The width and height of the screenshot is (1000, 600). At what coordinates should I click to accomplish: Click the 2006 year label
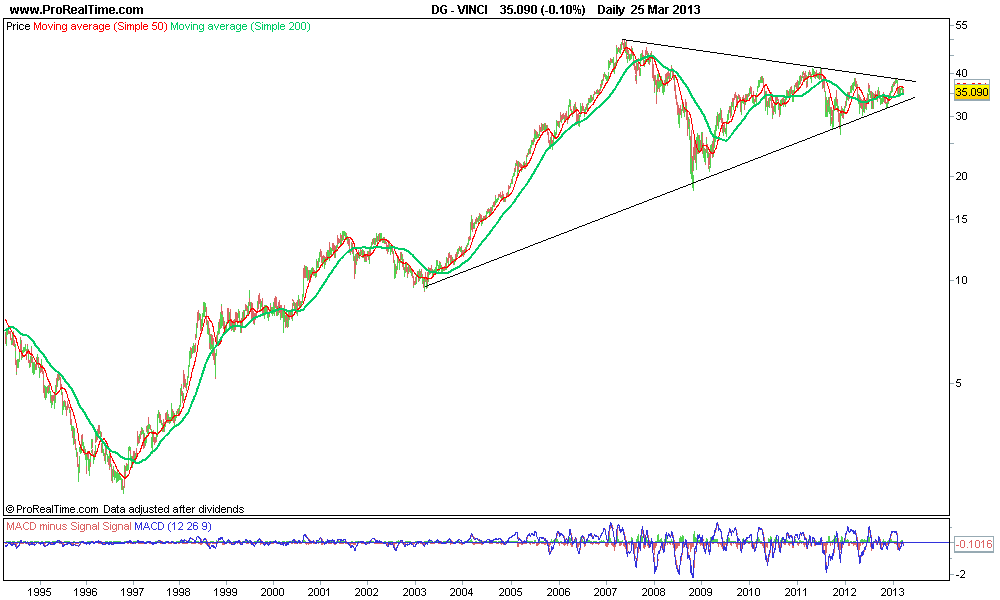tap(559, 591)
